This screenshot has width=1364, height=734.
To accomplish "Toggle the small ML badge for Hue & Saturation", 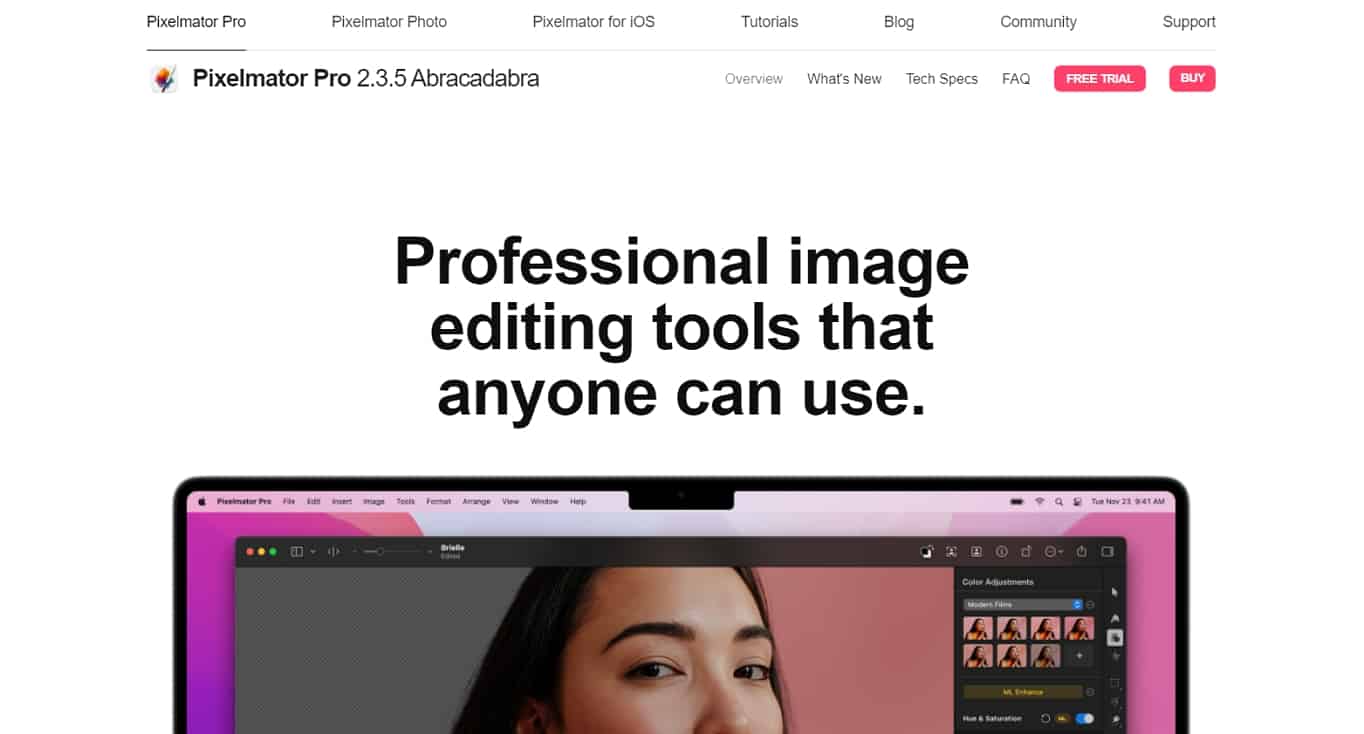I will (1062, 718).
